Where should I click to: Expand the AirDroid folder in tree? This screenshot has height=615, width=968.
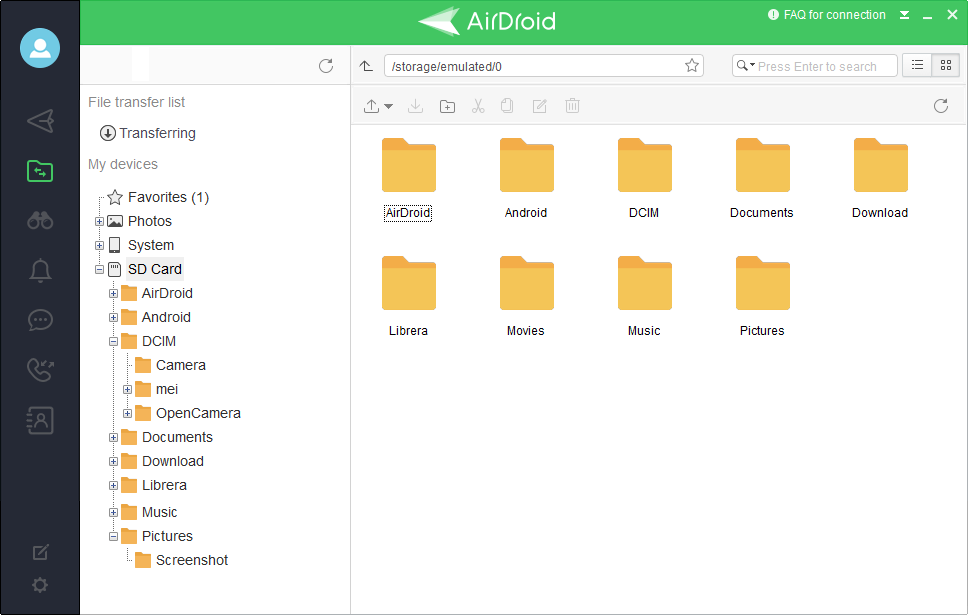tap(113, 293)
